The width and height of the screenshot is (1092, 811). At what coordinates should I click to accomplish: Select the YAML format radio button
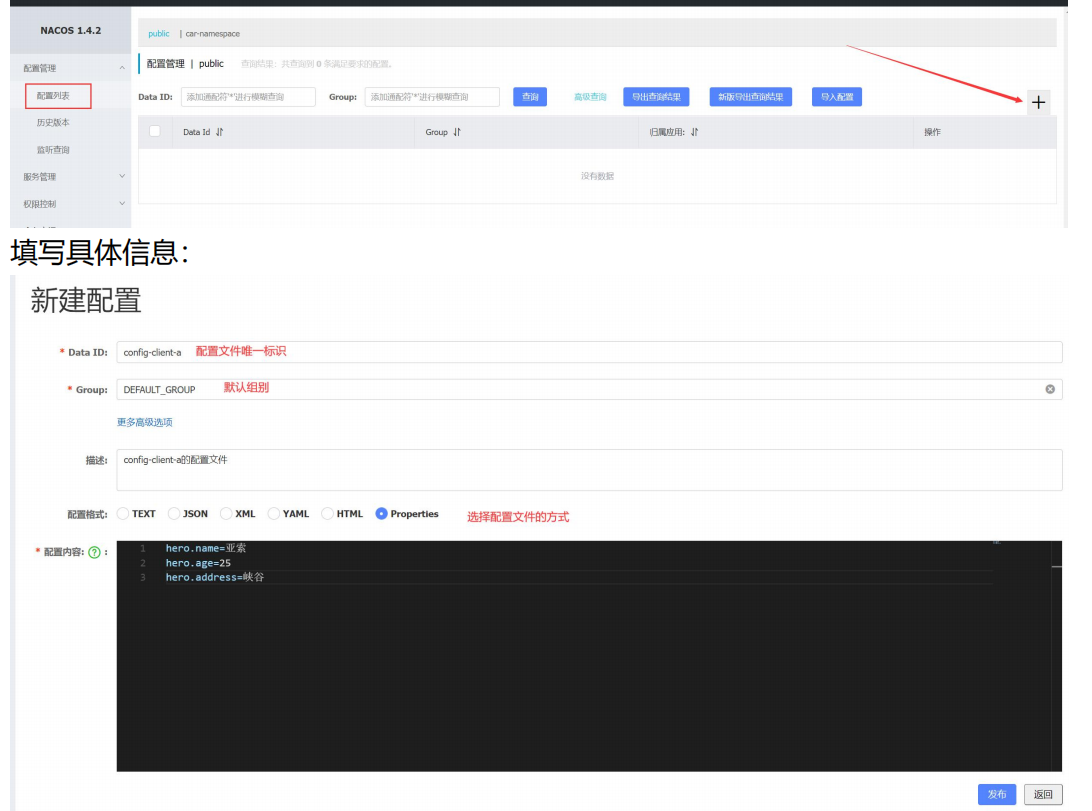point(274,514)
